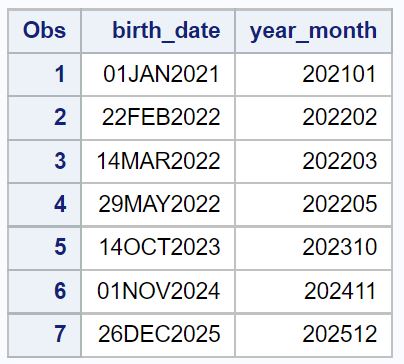Click the year_month column header
404x364 pixels.
pyautogui.click(x=313, y=31)
